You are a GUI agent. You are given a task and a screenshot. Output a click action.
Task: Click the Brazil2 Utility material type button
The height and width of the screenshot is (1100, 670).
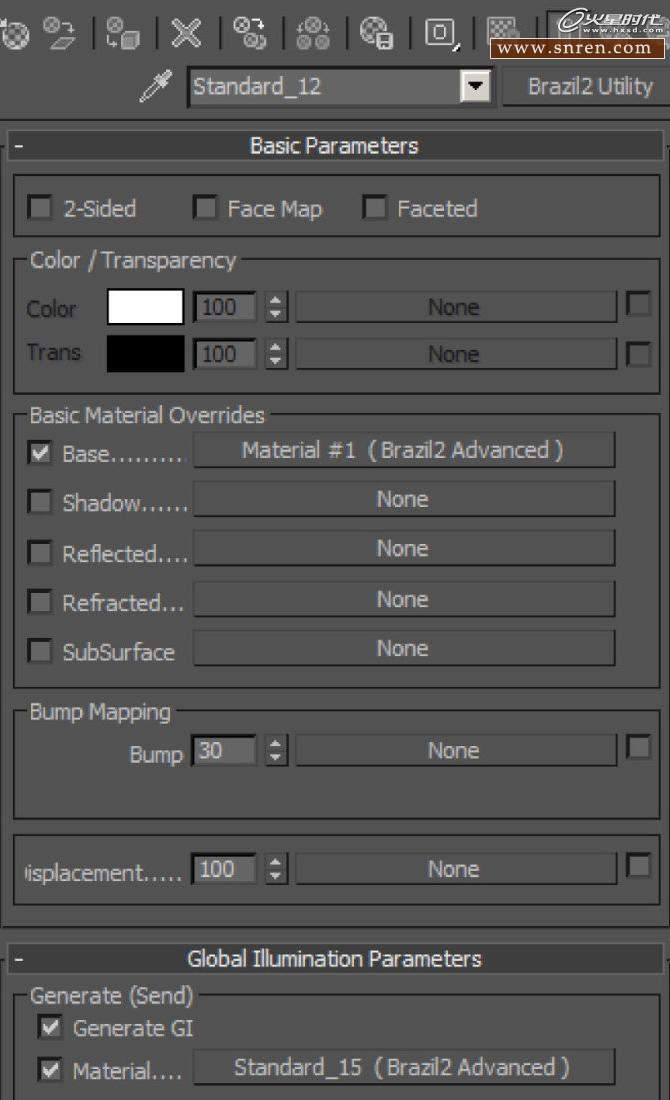[589, 87]
